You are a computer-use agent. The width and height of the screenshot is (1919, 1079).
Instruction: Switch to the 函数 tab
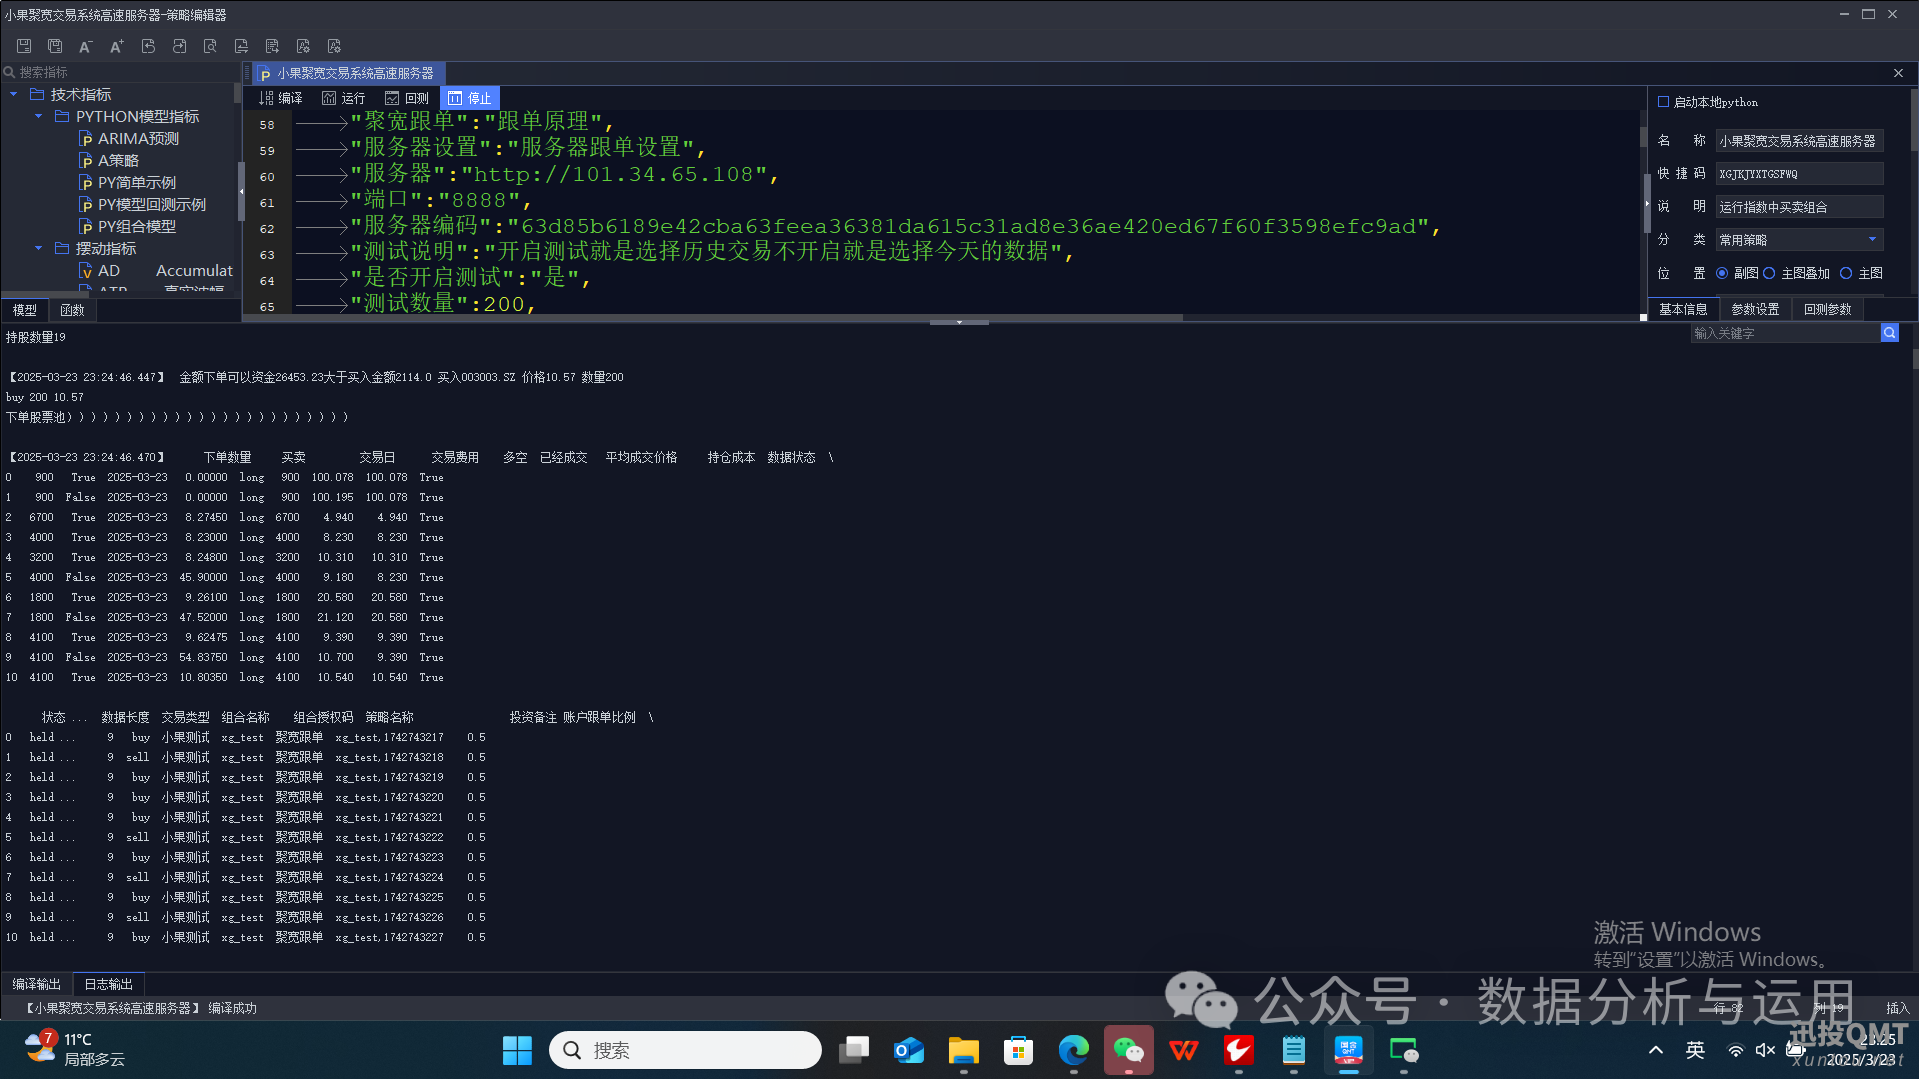[x=72, y=310]
